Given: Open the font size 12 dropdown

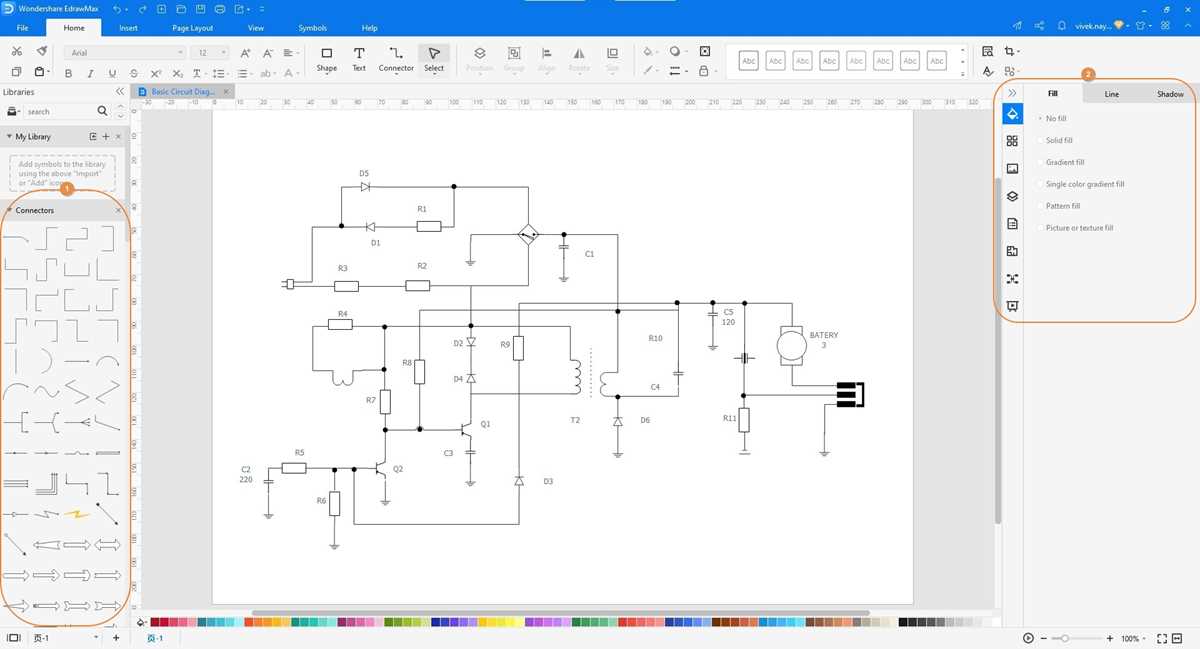Looking at the screenshot, I should [x=211, y=53].
